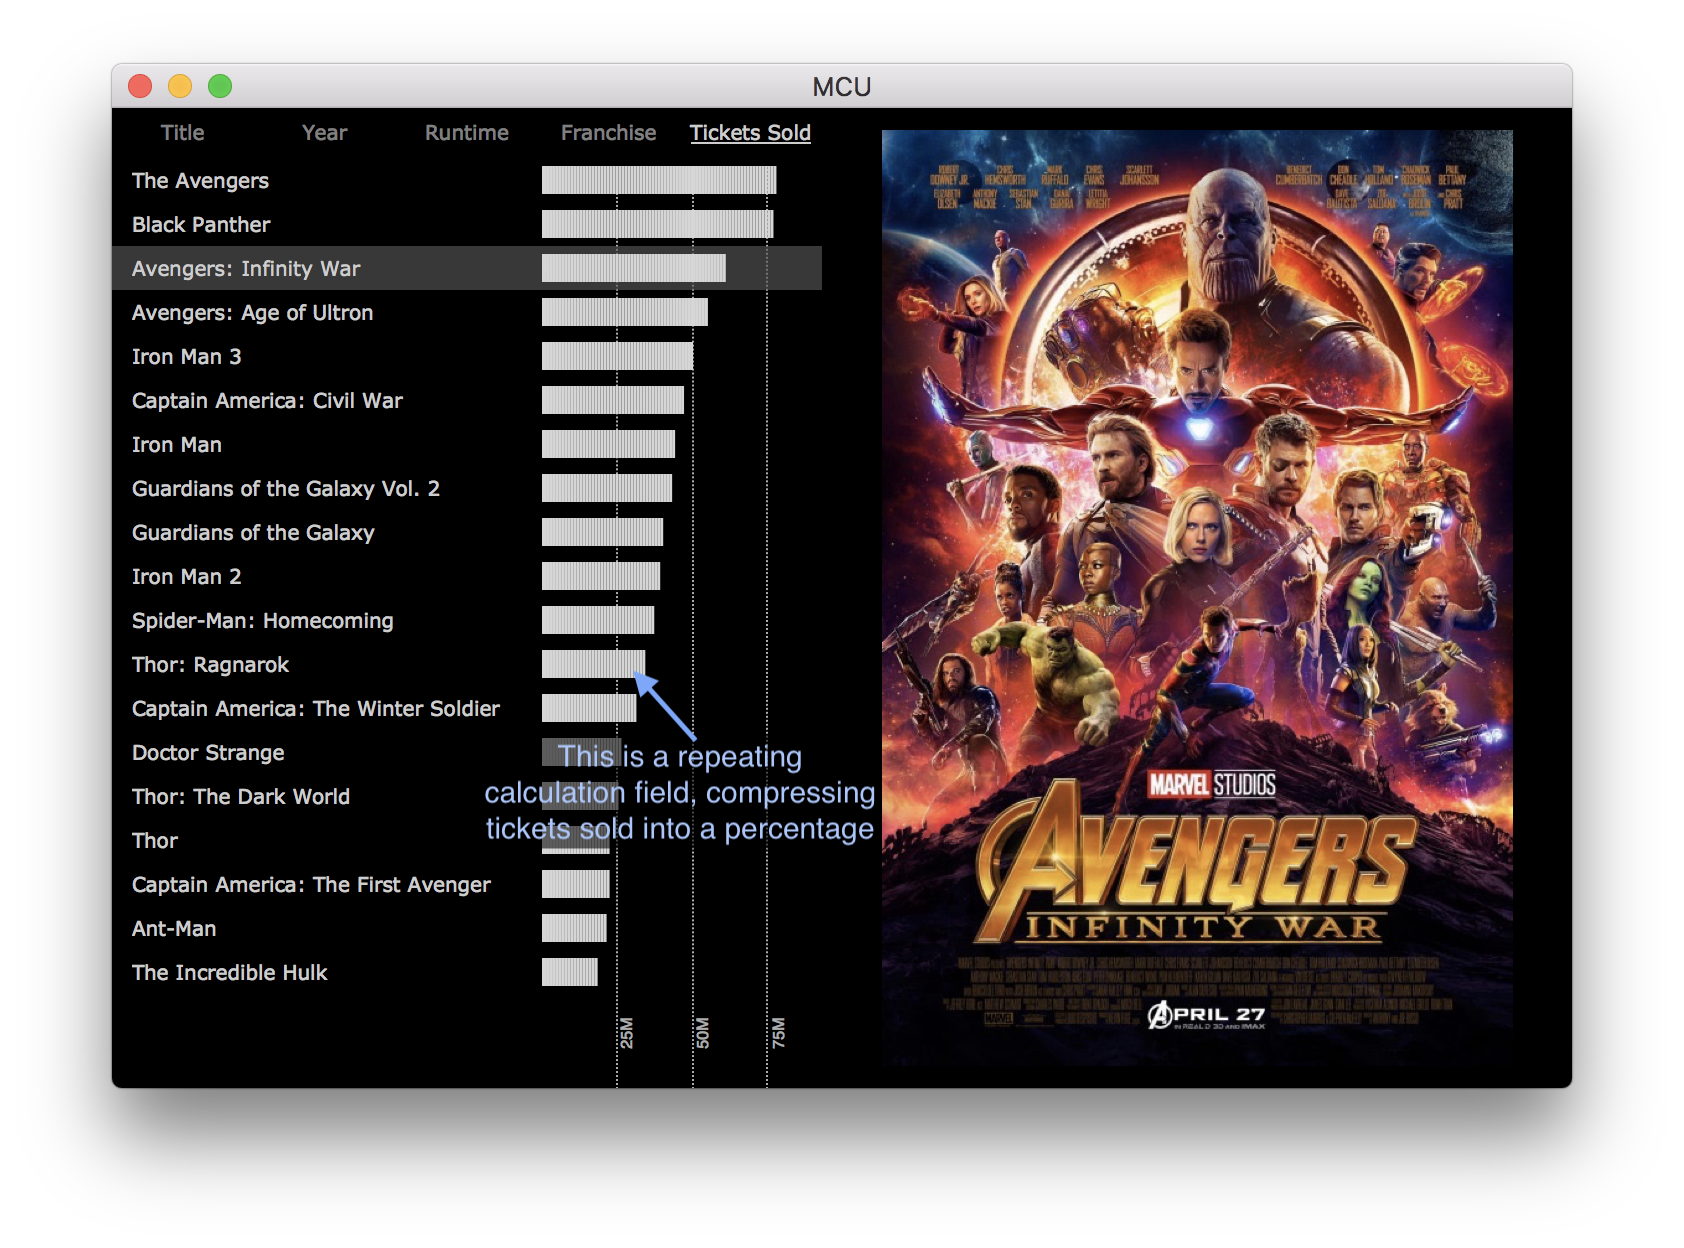Choose Thor: Ragnarok title
This screenshot has height=1248, width=1684.
(210, 665)
